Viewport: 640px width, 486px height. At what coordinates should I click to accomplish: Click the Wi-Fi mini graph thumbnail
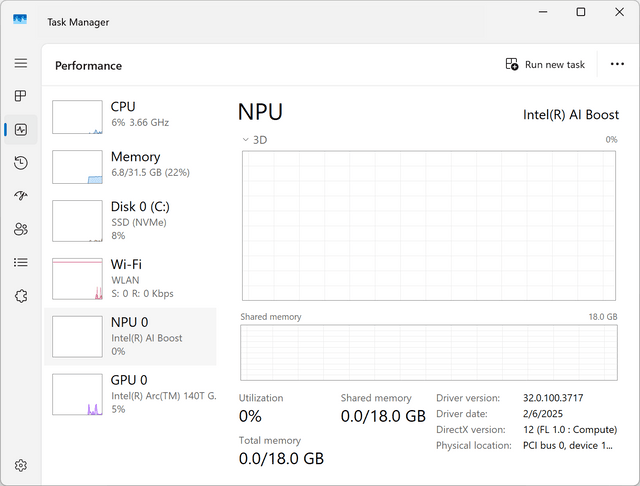(x=77, y=279)
